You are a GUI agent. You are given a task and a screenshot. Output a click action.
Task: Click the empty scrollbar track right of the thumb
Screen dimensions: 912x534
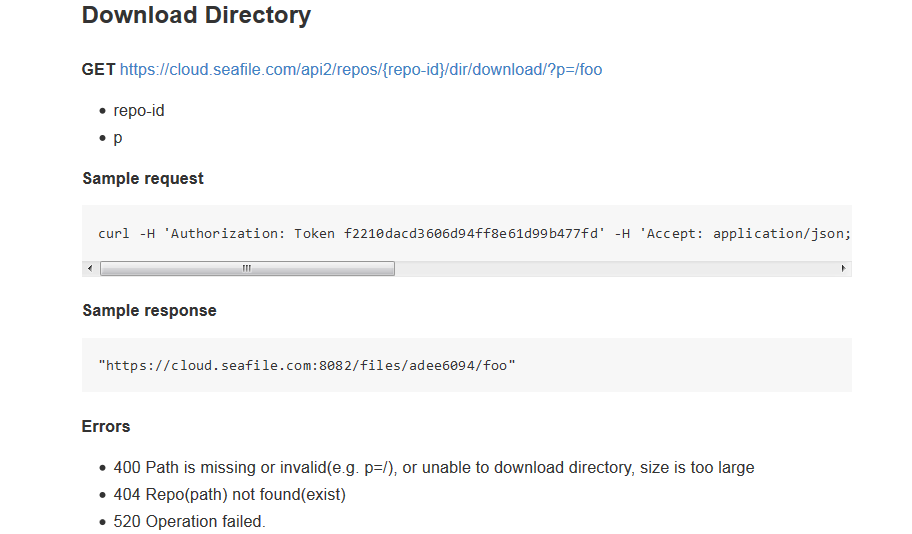point(615,268)
